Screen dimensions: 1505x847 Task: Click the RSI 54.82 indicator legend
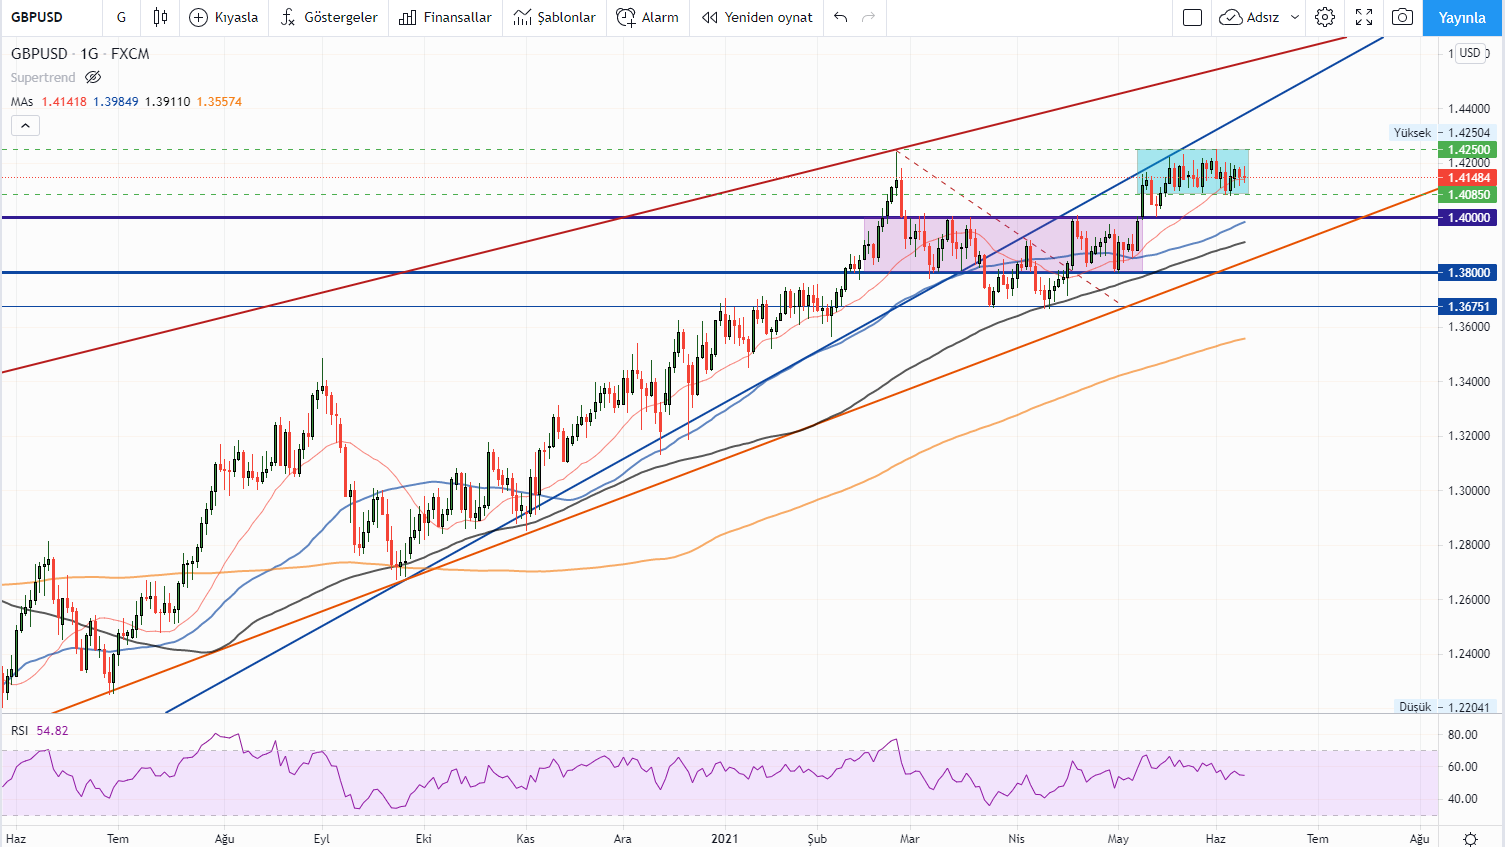coord(40,731)
